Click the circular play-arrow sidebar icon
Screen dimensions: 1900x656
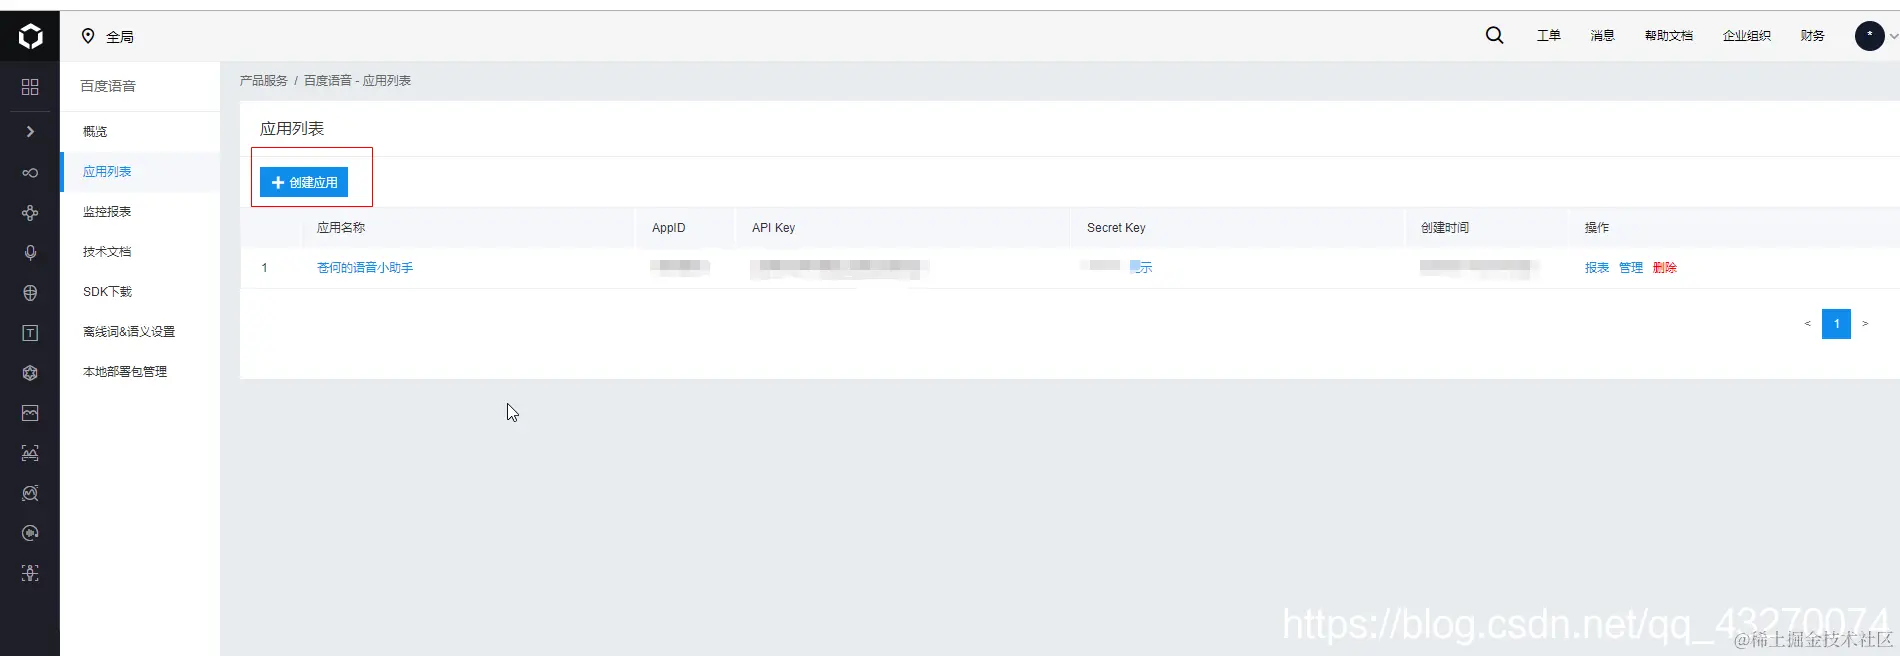30,533
